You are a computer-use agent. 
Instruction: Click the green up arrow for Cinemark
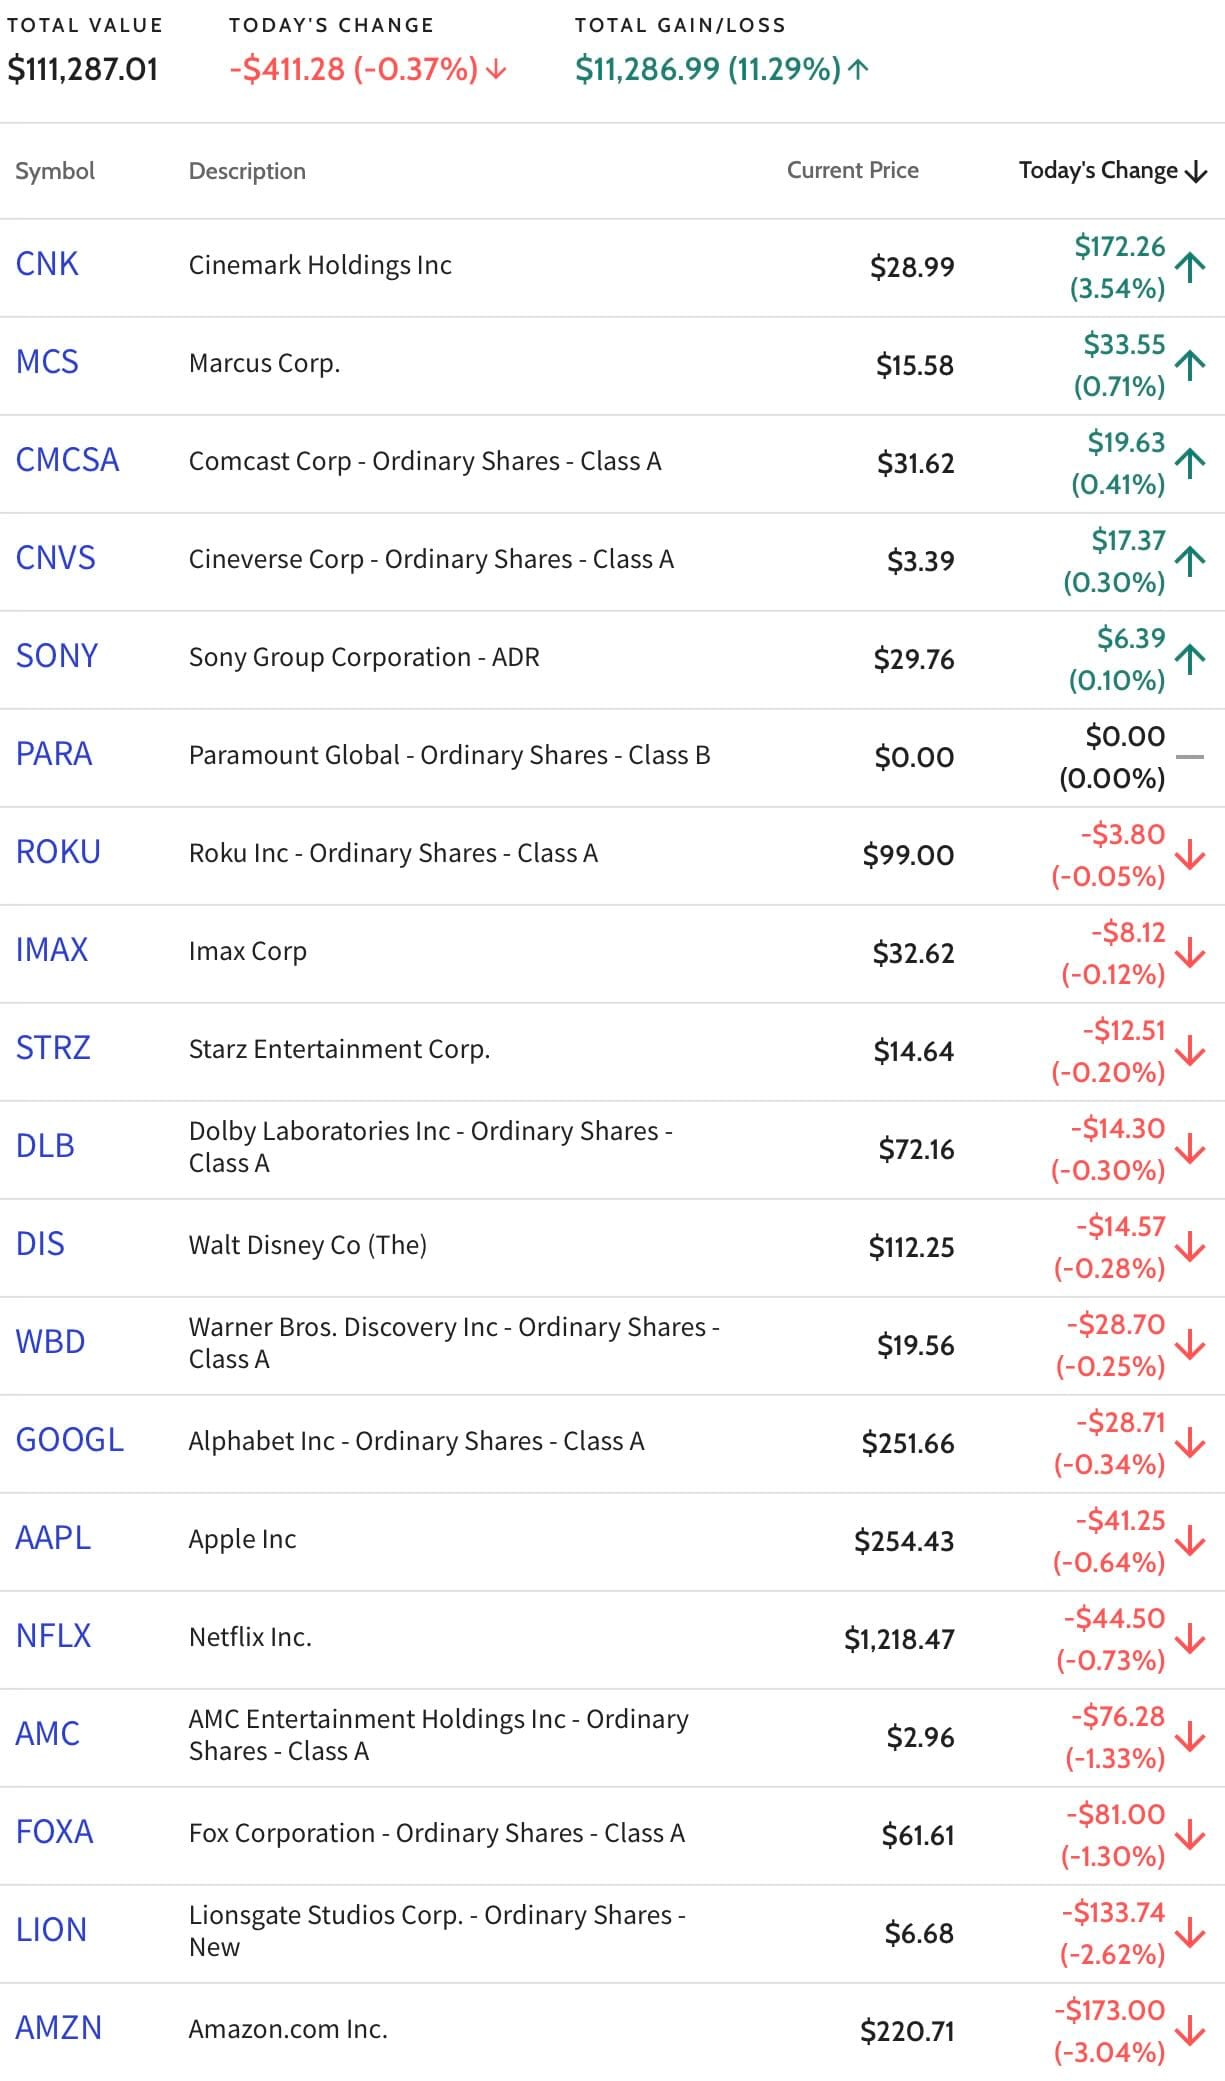pos(1190,267)
